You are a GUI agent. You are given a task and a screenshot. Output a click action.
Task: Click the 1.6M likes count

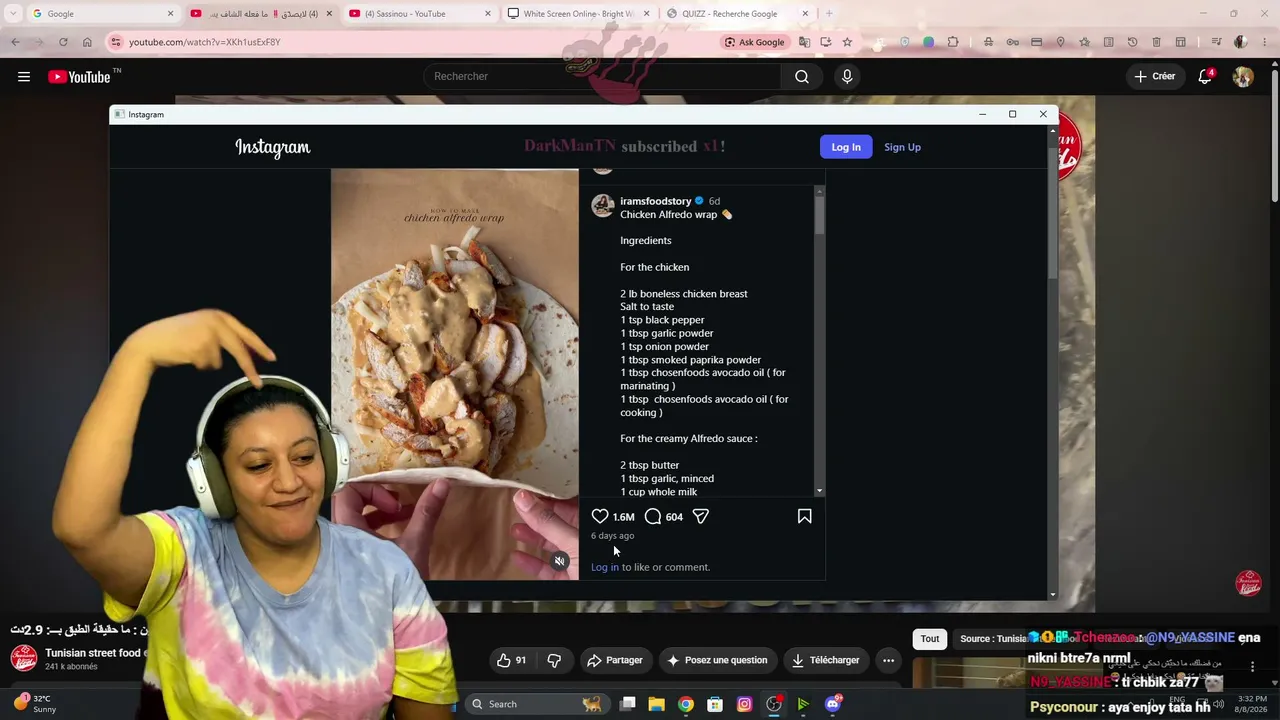623,517
